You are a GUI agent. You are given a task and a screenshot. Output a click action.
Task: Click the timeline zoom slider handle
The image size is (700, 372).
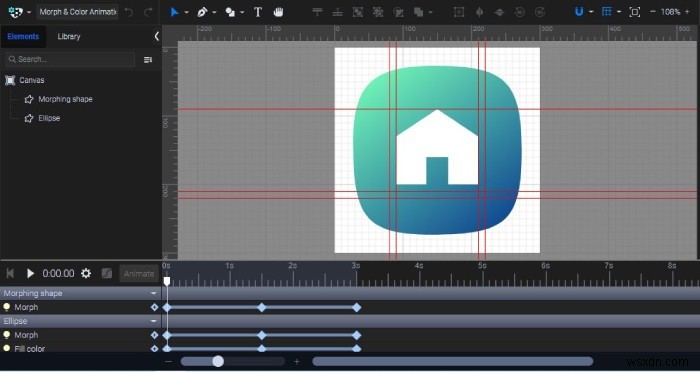click(x=218, y=361)
